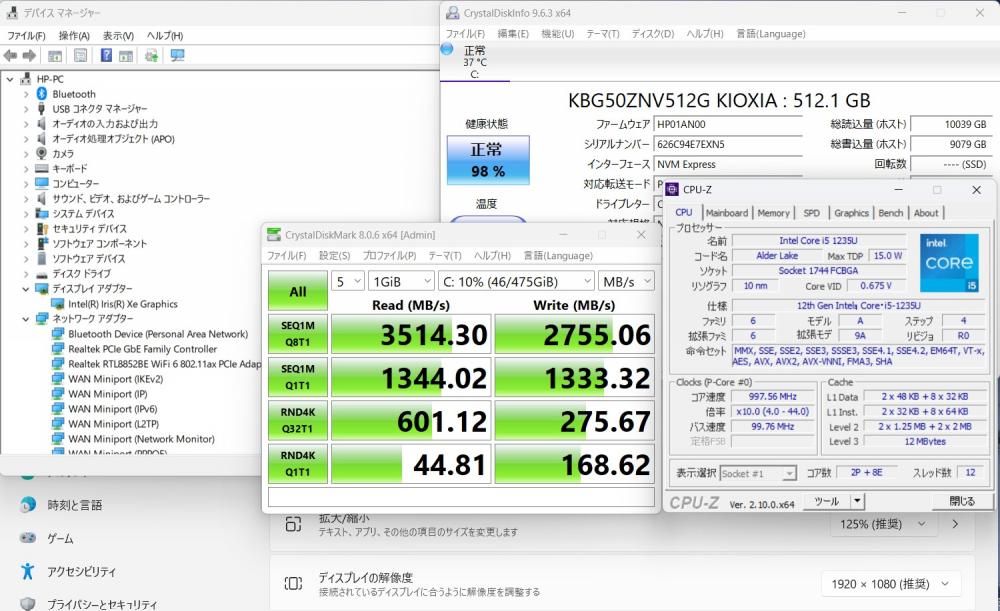Click the drive icon beside ディスク ドライブ
Image resolution: width=1000 pixels, height=611 pixels.
[42, 274]
